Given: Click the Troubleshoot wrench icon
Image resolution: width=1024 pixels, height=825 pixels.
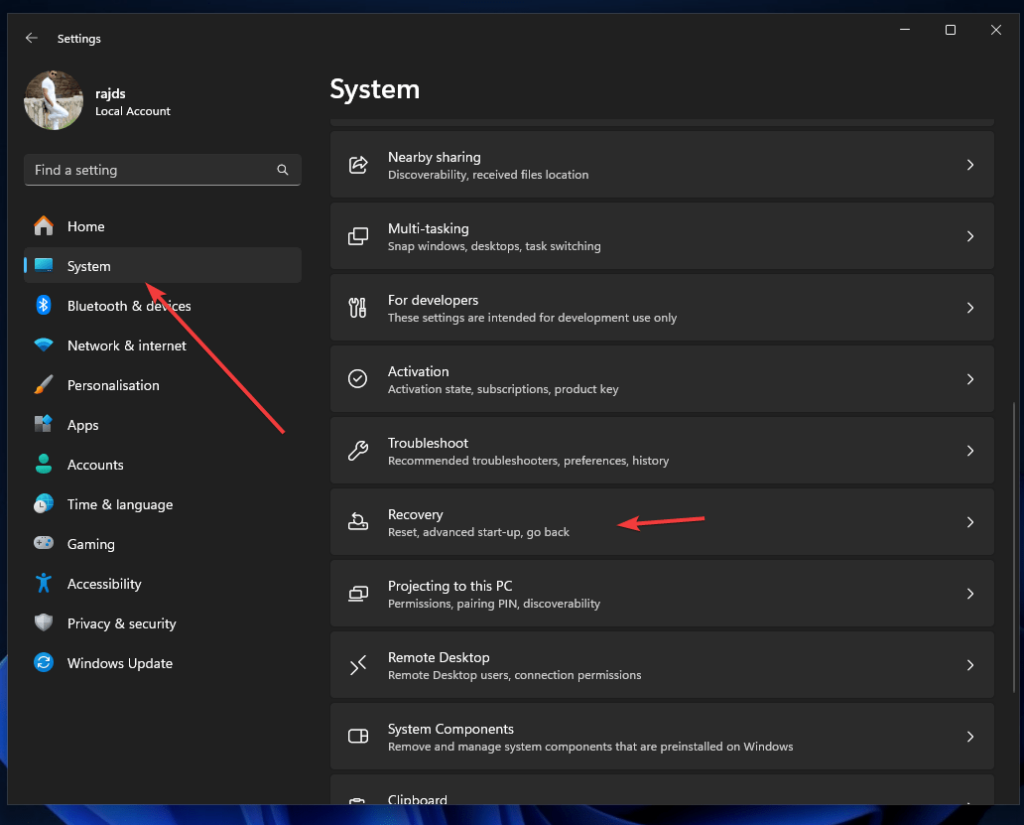Looking at the screenshot, I should (358, 450).
